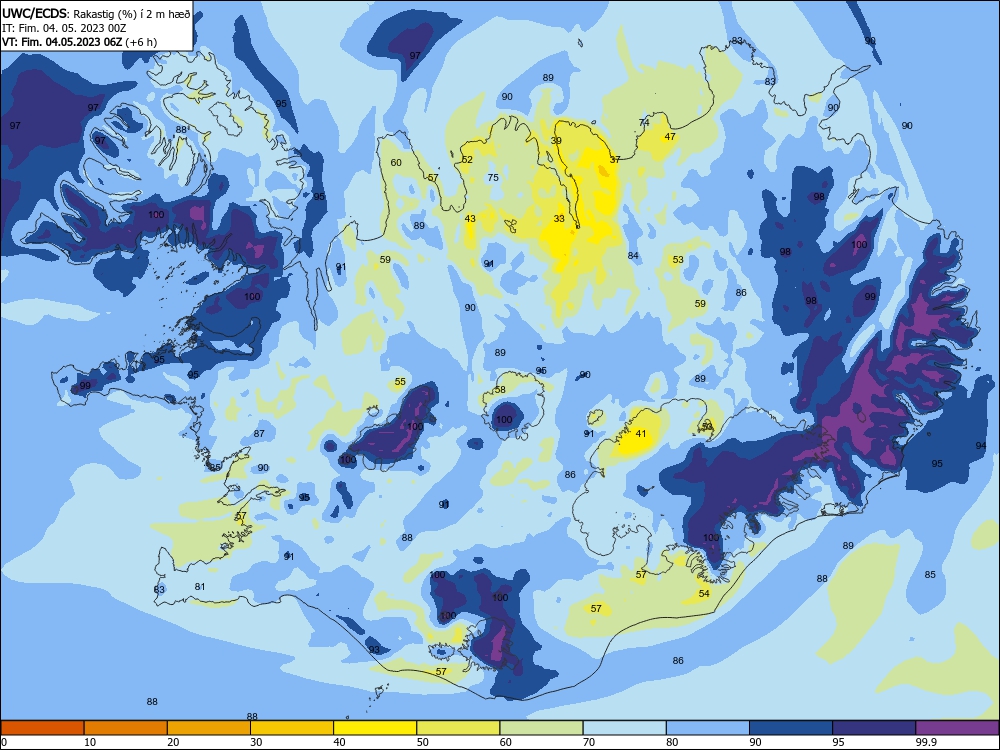Click the legend tick label '70'
Image resolution: width=1000 pixels, height=750 pixels.
tap(589, 742)
